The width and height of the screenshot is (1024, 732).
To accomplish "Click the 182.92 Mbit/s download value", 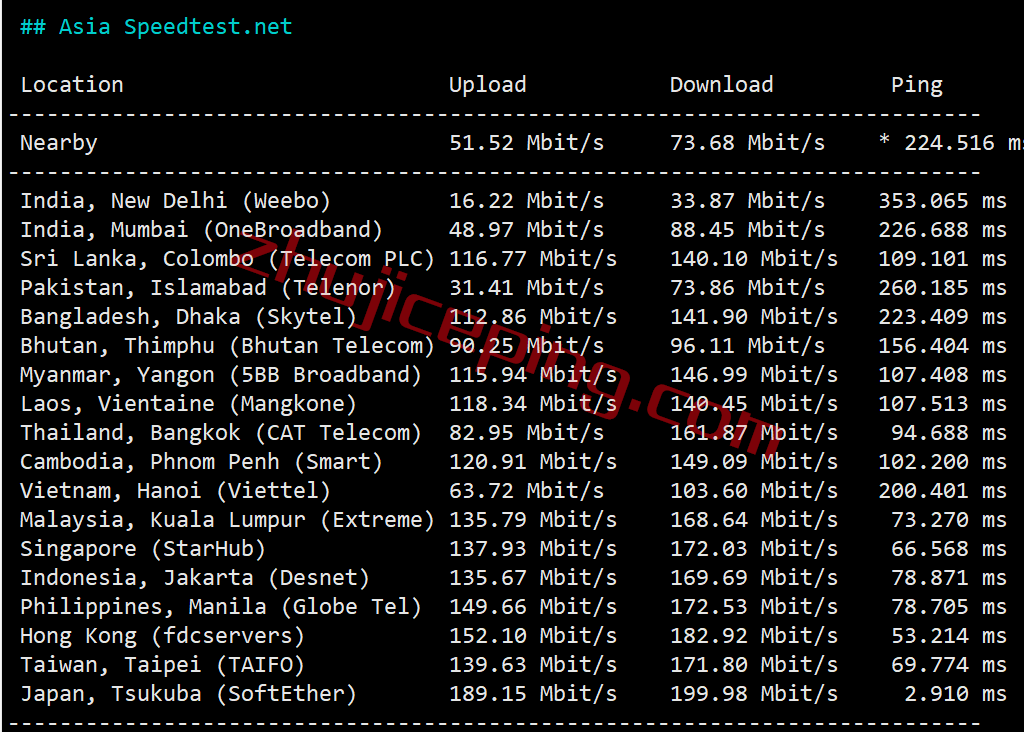I will [x=754, y=636].
